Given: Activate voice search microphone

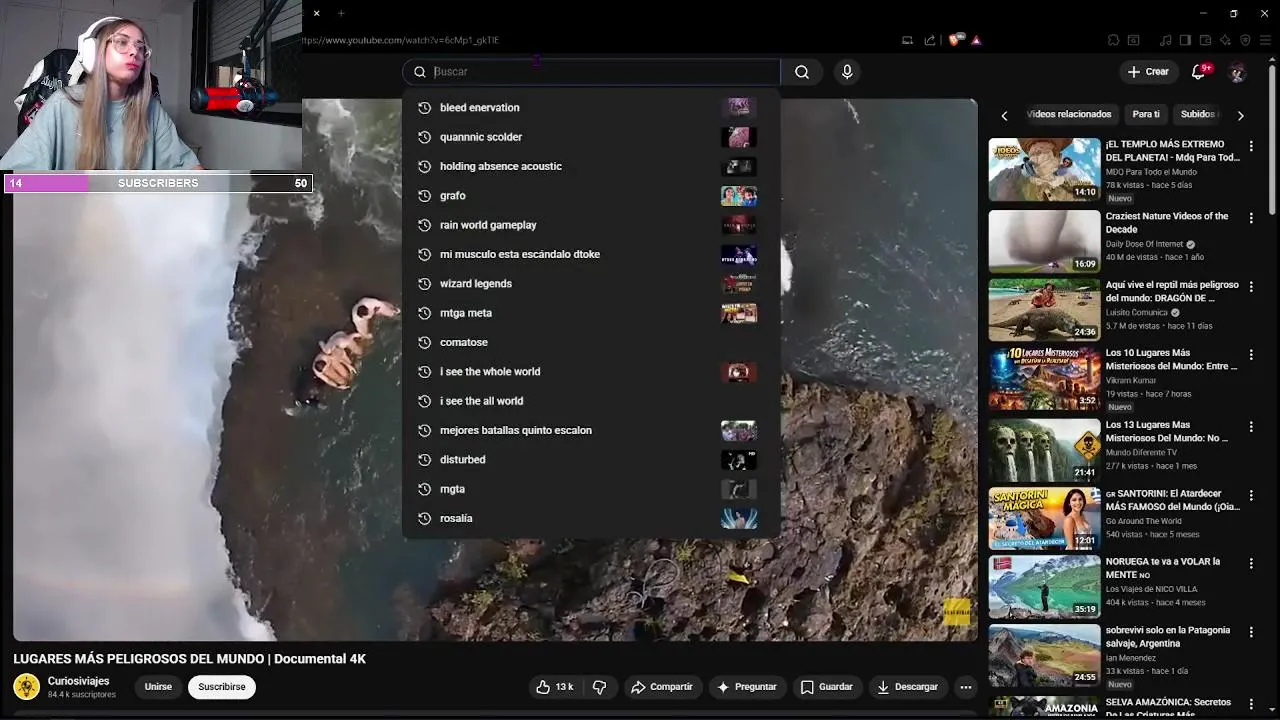Looking at the screenshot, I should coord(847,72).
